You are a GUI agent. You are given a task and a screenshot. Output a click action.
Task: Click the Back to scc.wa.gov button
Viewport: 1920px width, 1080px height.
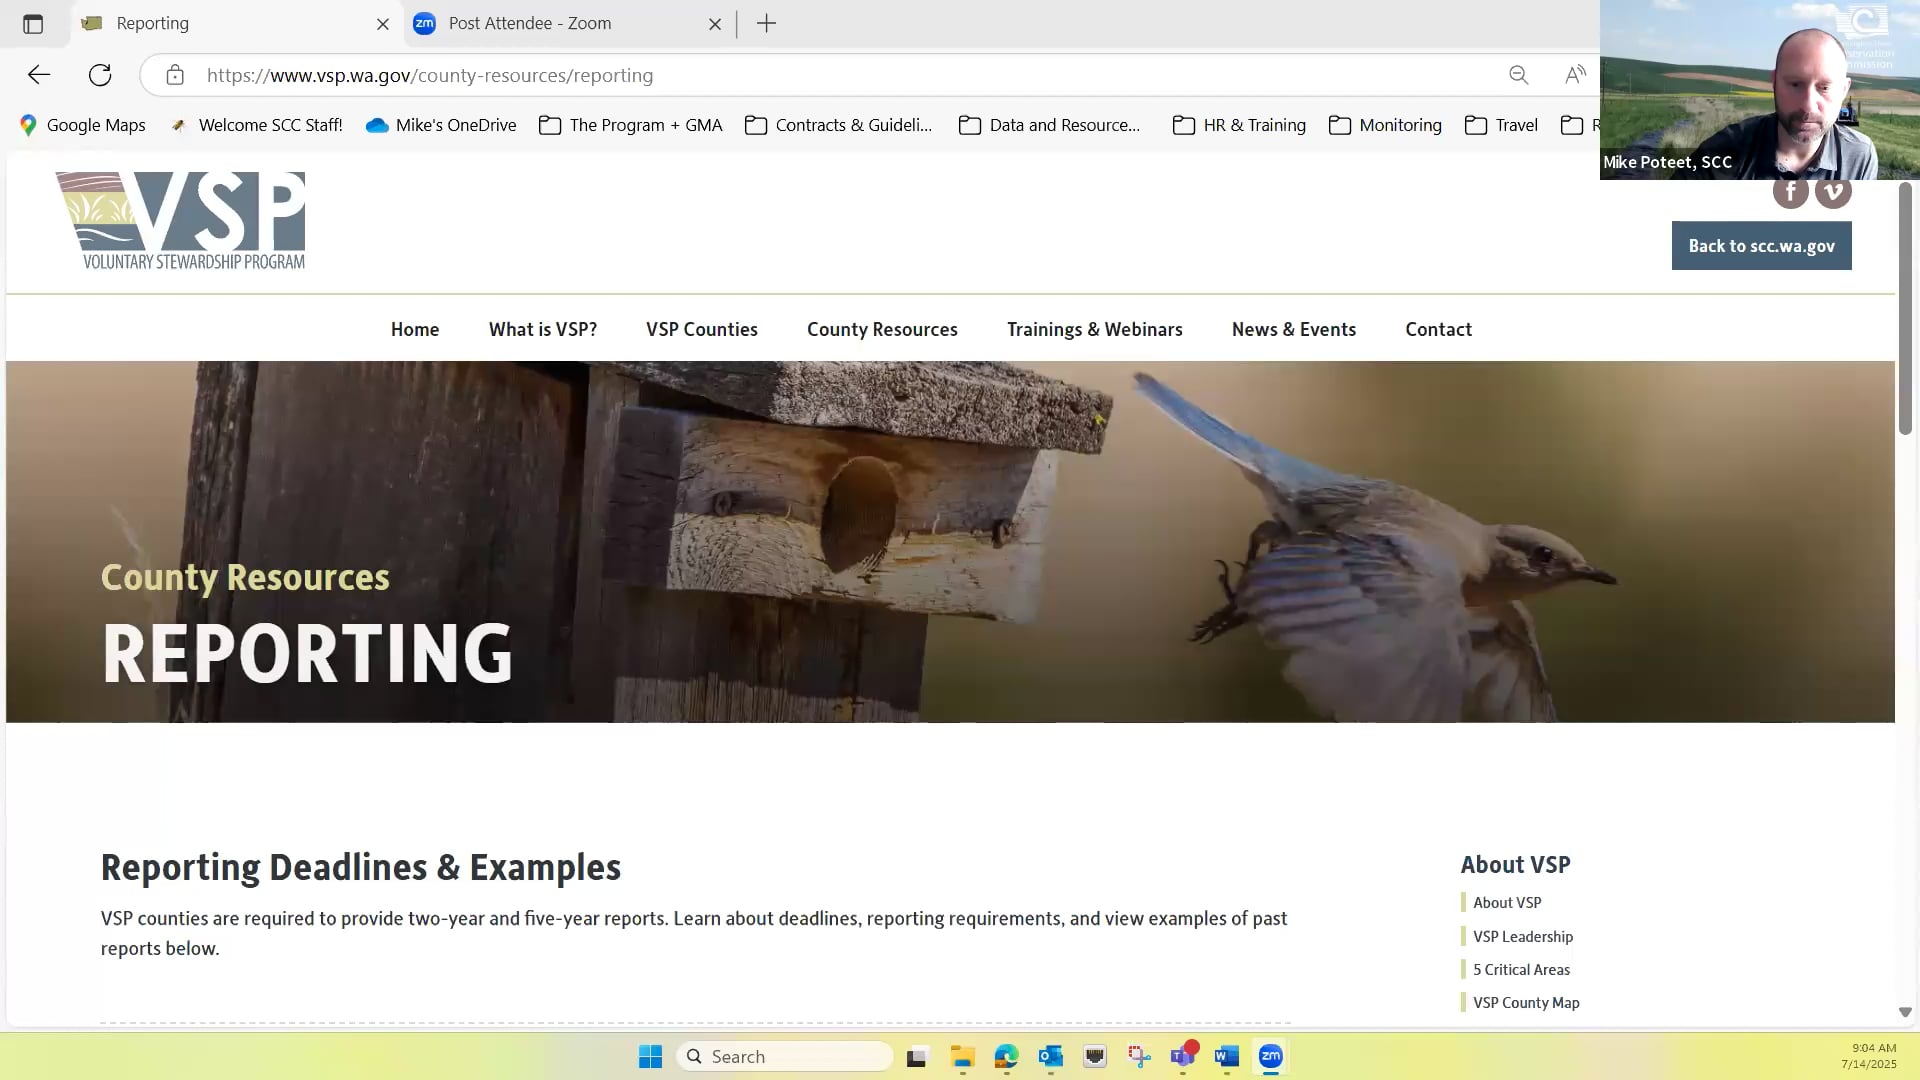[x=1761, y=245]
